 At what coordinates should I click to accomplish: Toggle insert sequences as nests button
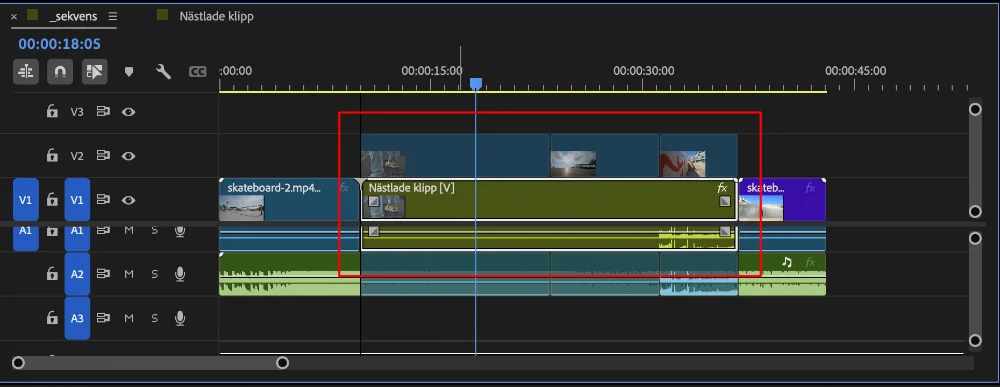(x=26, y=72)
